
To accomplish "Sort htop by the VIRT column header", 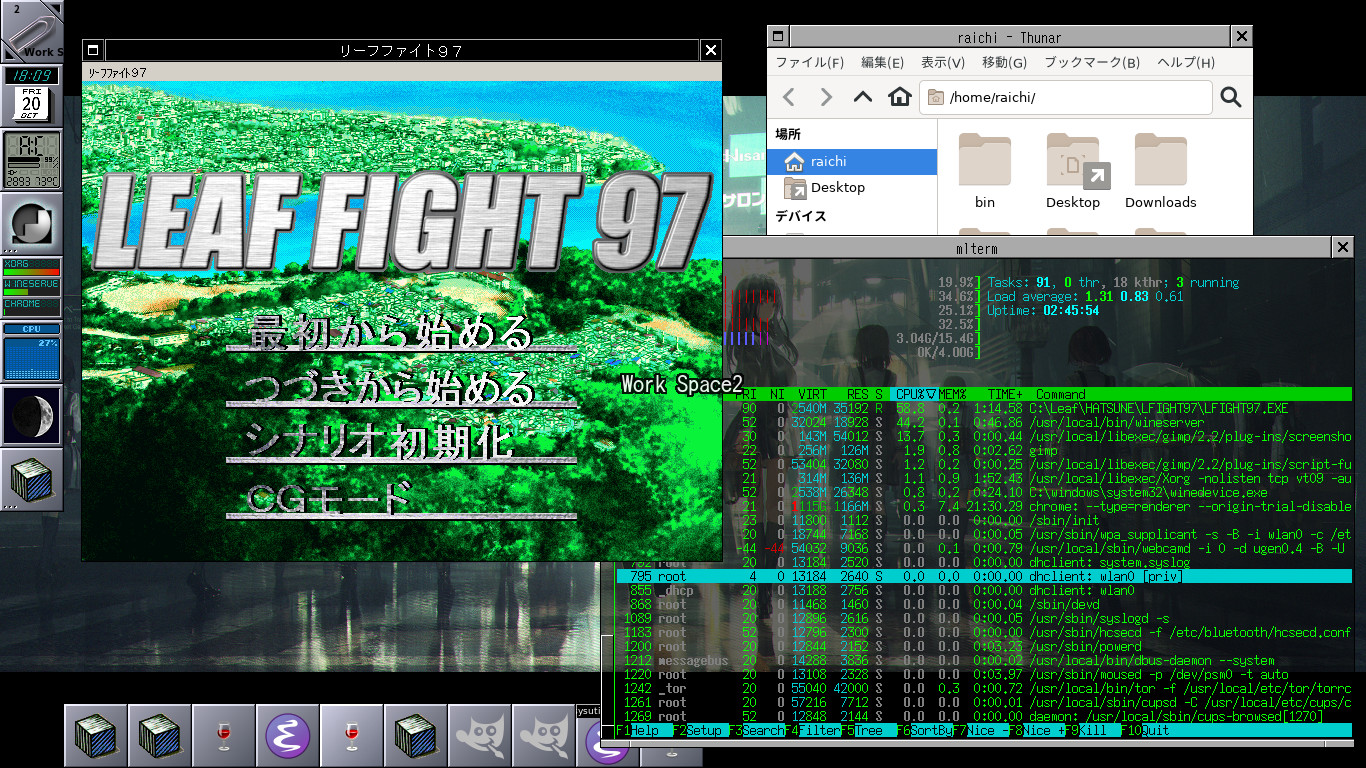I will point(811,395).
